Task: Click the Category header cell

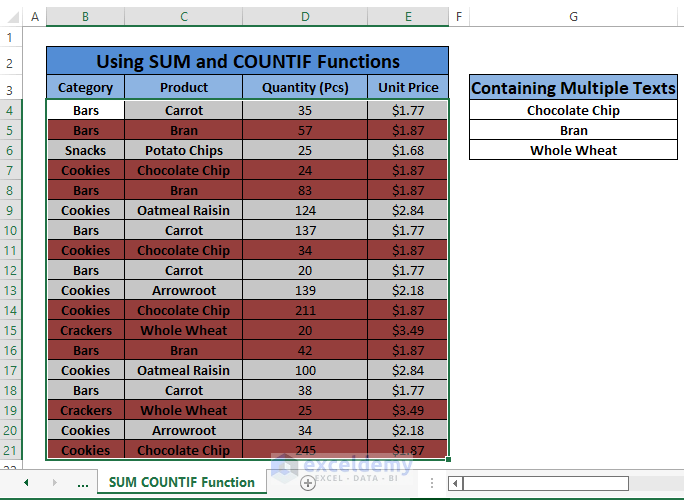Action: [86, 87]
